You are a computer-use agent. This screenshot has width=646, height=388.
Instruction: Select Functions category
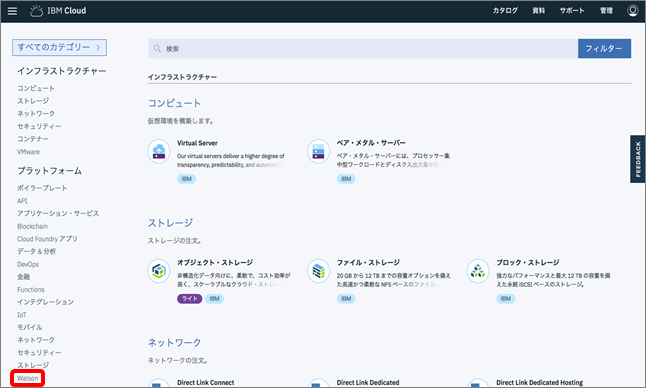pyautogui.click(x=31, y=290)
